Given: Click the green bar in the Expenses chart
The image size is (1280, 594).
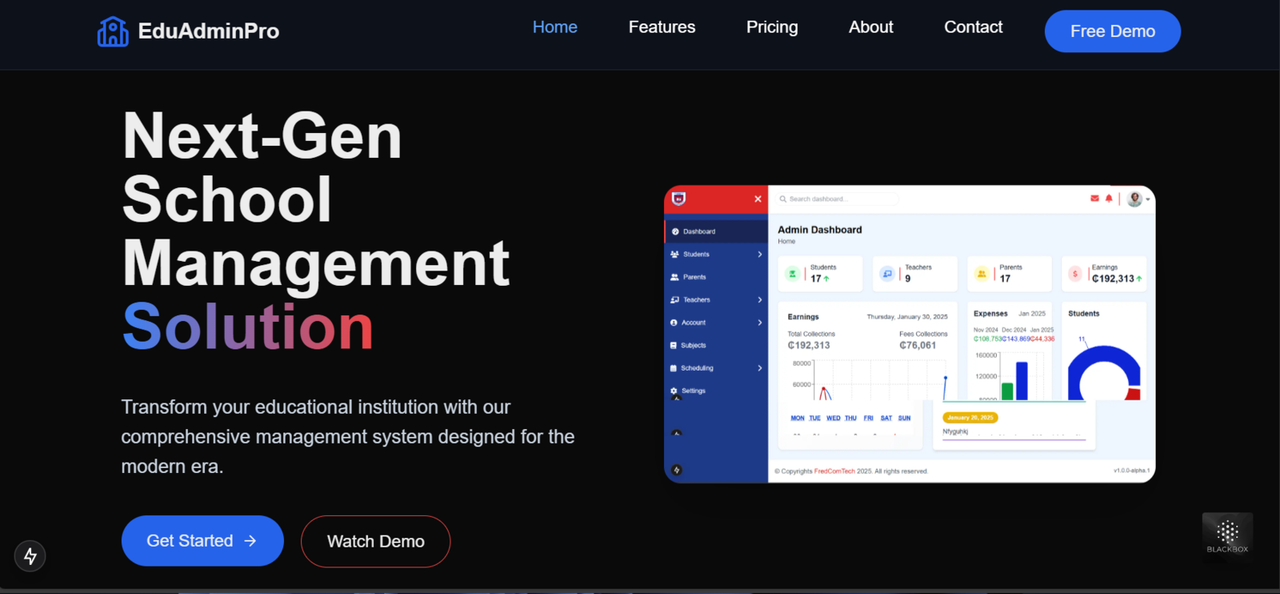Looking at the screenshot, I should [x=1007, y=391].
